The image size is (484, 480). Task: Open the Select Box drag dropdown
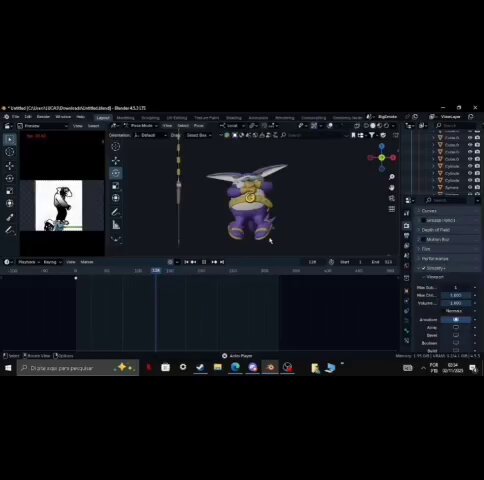pos(199,135)
